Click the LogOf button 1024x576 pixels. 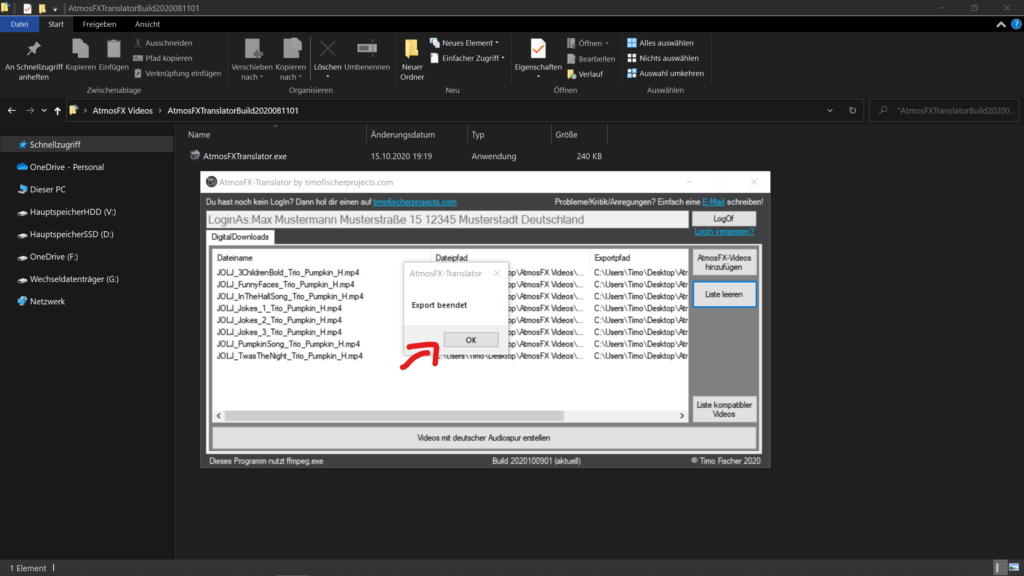(x=724, y=219)
